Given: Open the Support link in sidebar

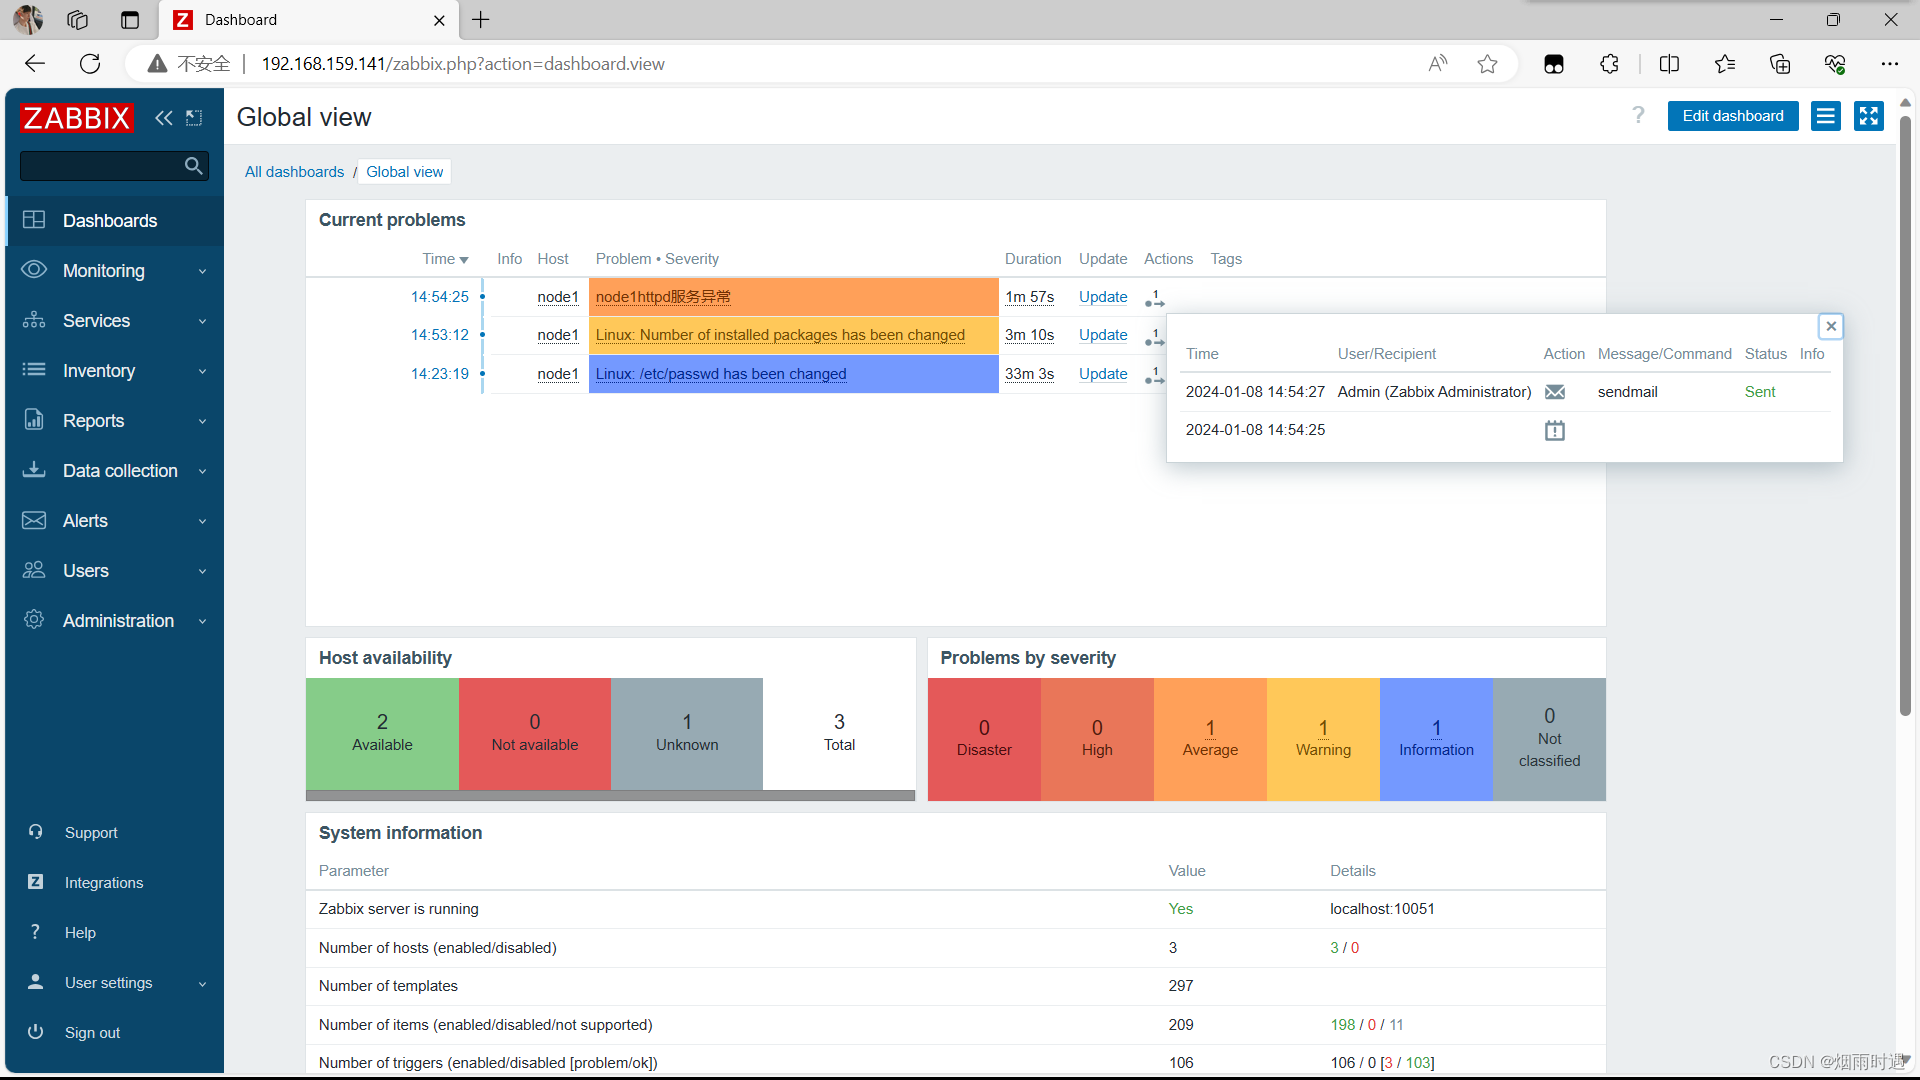Looking at the screenshot, I should [x=90, y=833].
